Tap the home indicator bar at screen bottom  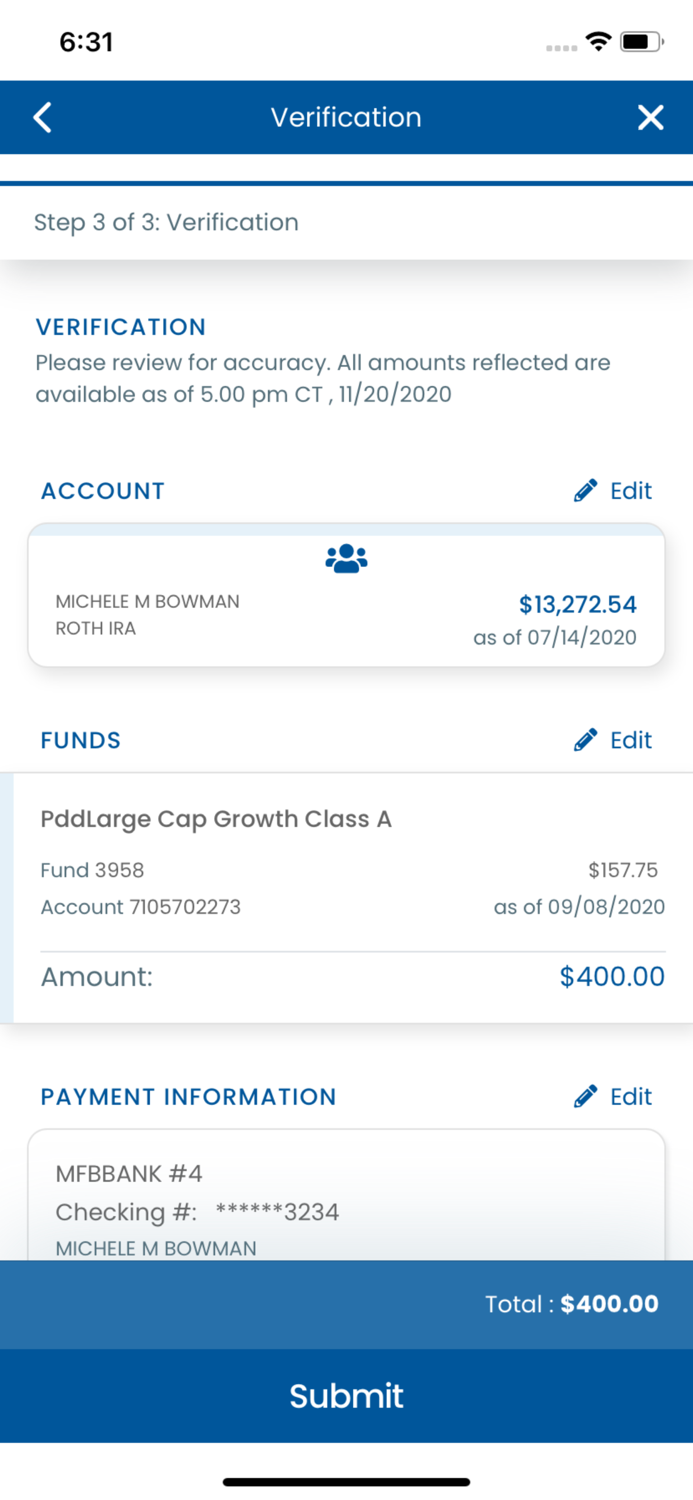(x=346, y=1482)
